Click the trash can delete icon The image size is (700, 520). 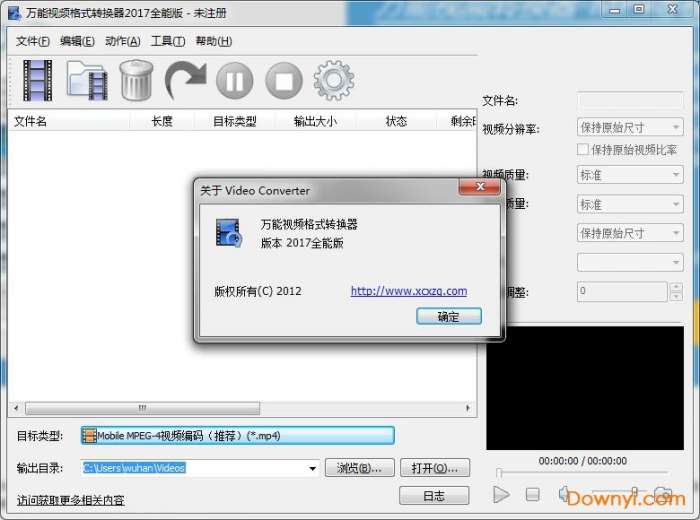136,80
